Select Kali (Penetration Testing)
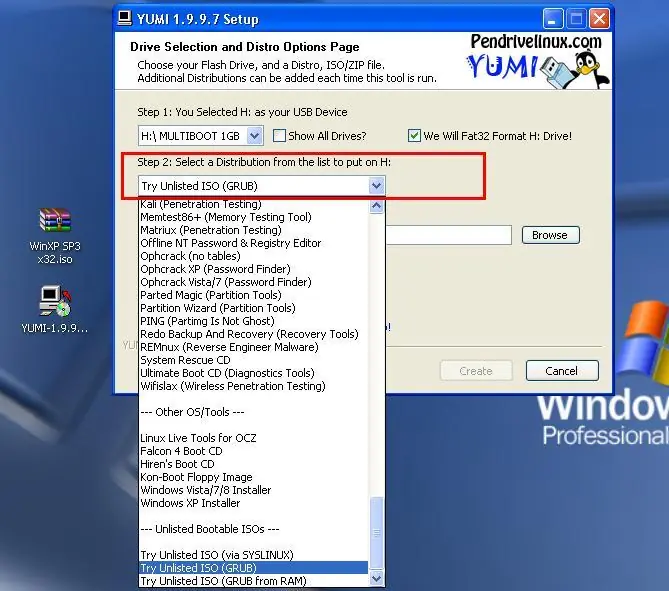669x591 pixels. 253,204
